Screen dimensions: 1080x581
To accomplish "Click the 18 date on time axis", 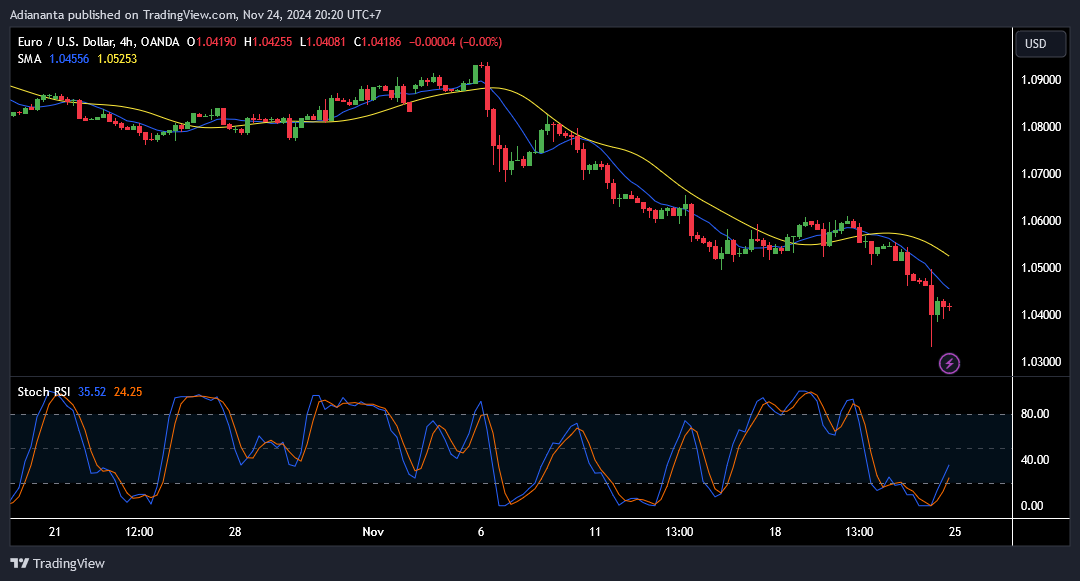I will [775, 531].
